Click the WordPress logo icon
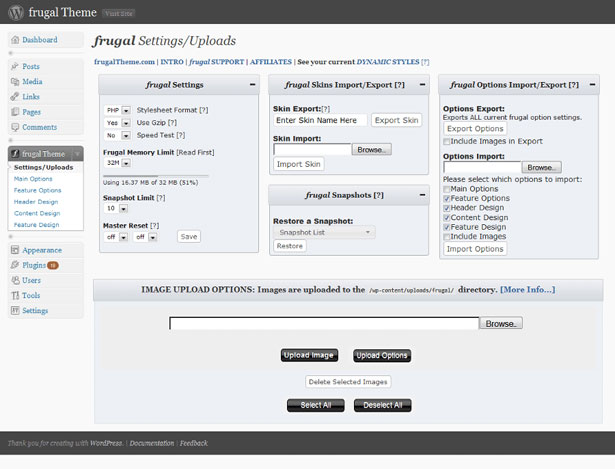Screen dimensions: 615x469 [16, 12]
